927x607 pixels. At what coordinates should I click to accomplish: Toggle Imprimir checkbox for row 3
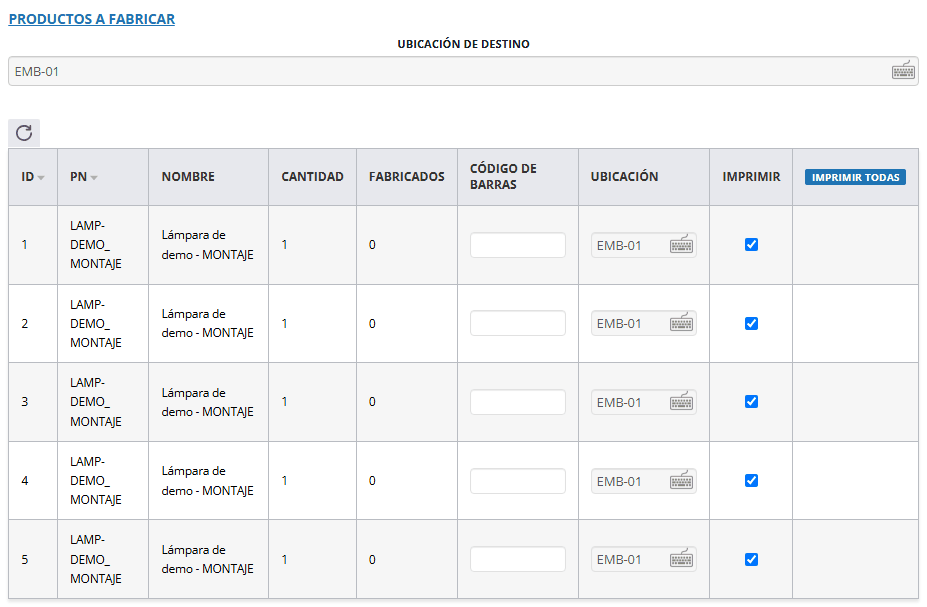(751, 402)
